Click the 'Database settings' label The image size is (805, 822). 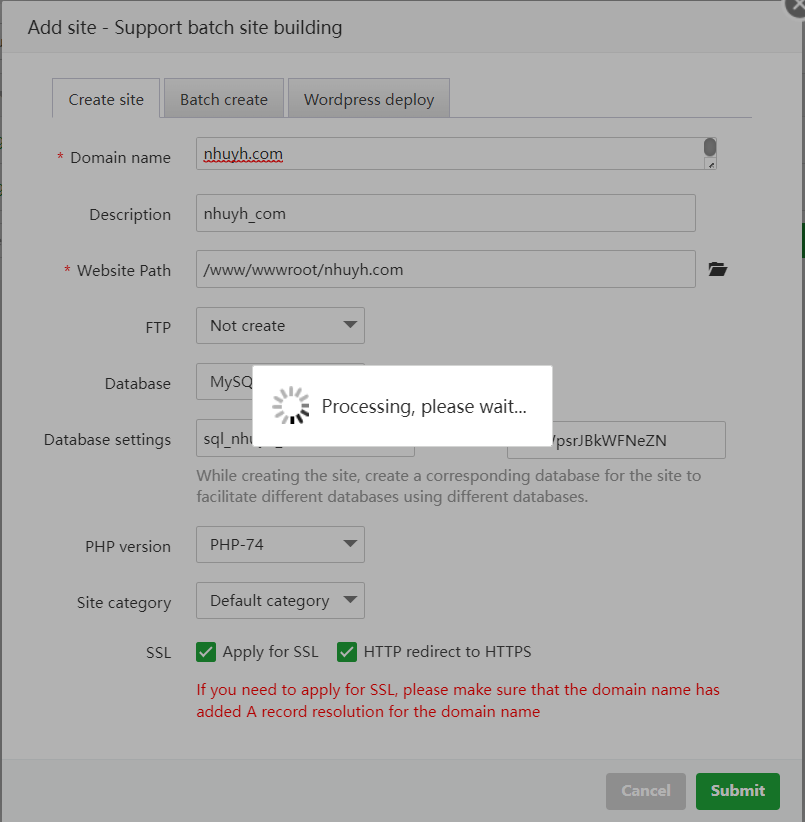coord(107,439)
